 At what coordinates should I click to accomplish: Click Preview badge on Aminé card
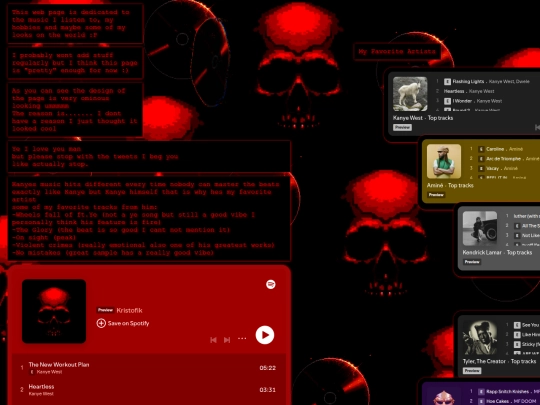click(436, 195)
